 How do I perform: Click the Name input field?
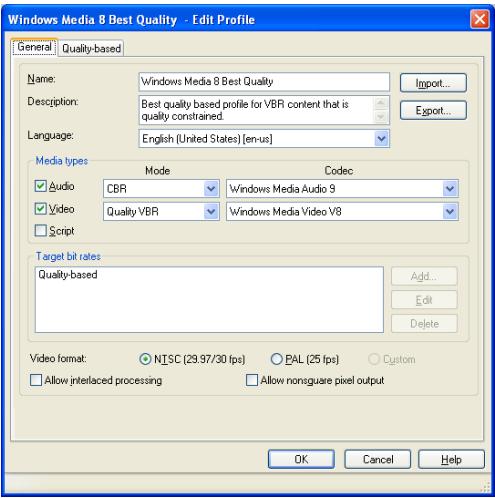264,82
